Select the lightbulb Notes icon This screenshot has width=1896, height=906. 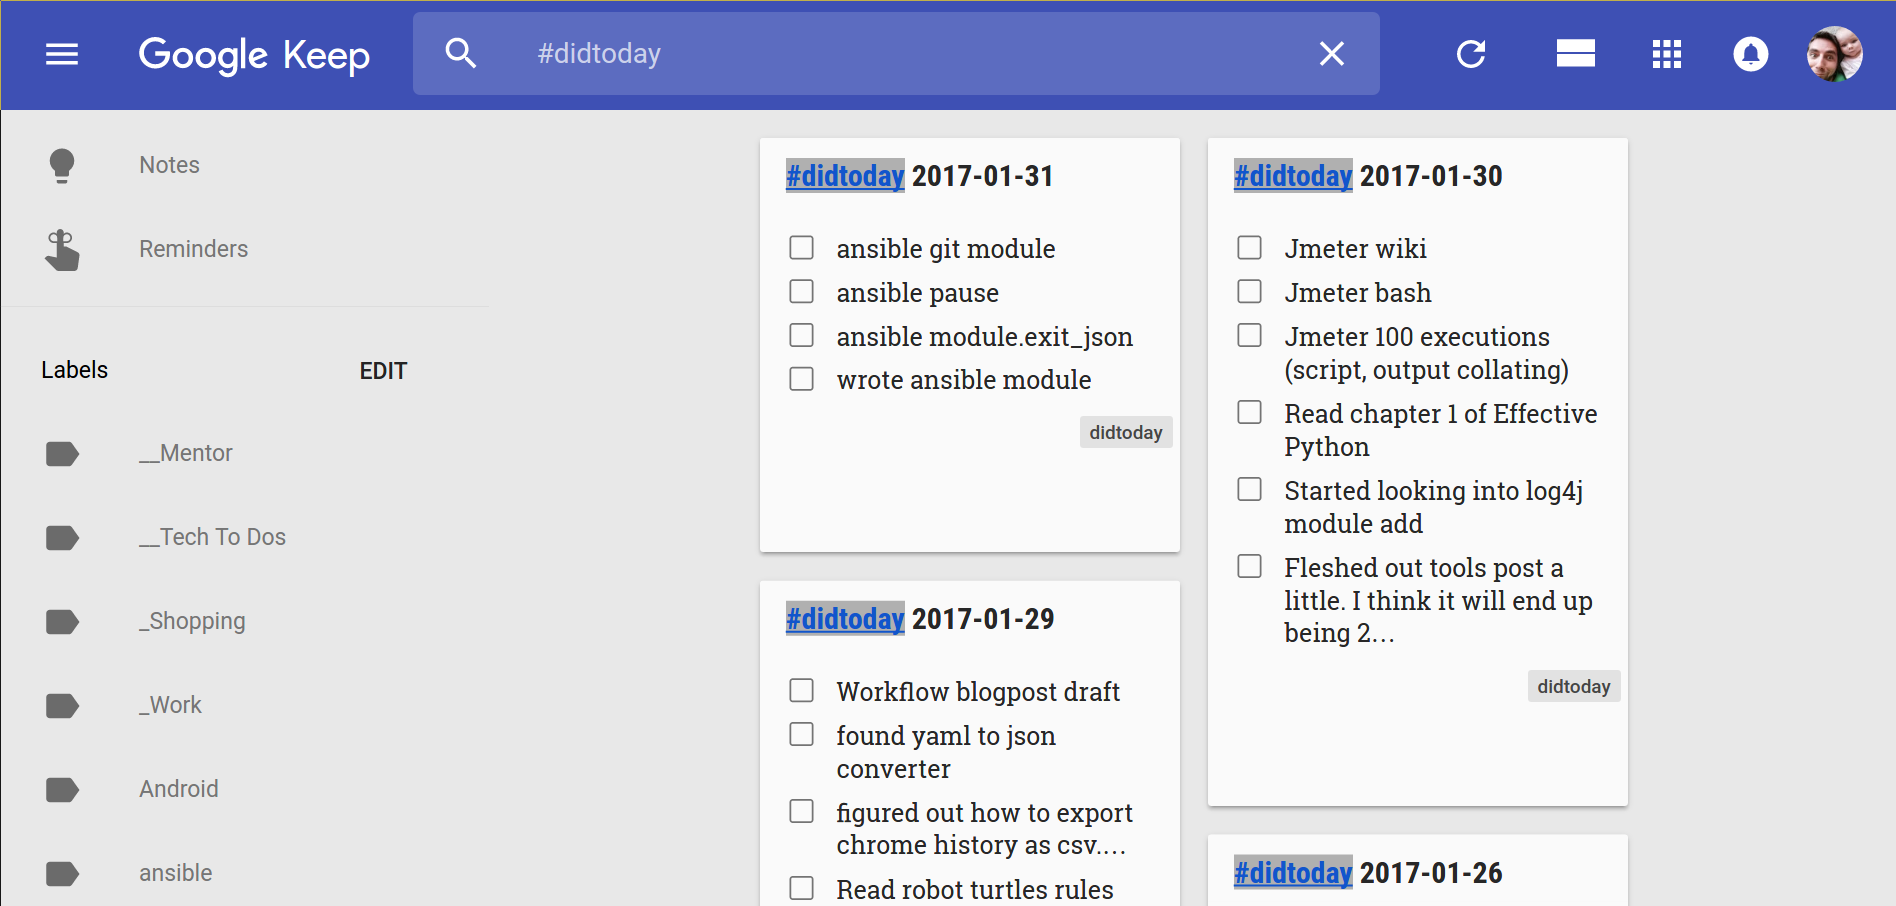tap(62, 165)
